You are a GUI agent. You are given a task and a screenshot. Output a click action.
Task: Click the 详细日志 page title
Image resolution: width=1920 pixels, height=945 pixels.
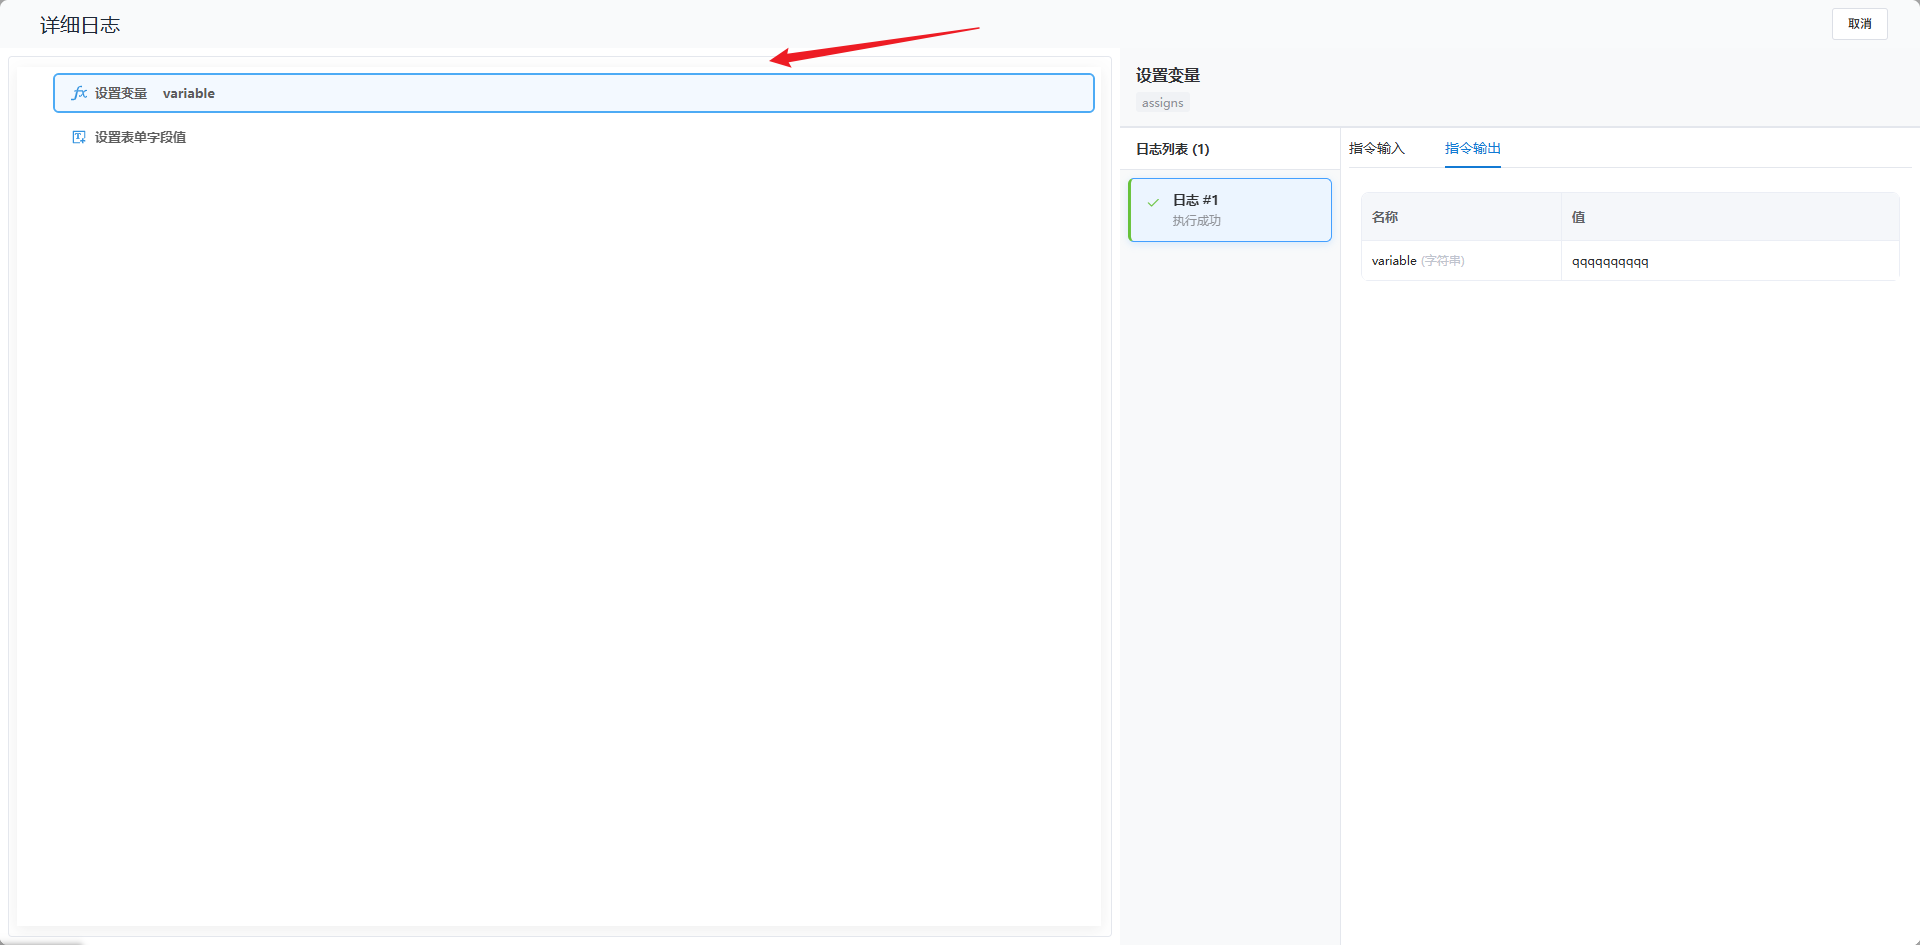80,25
